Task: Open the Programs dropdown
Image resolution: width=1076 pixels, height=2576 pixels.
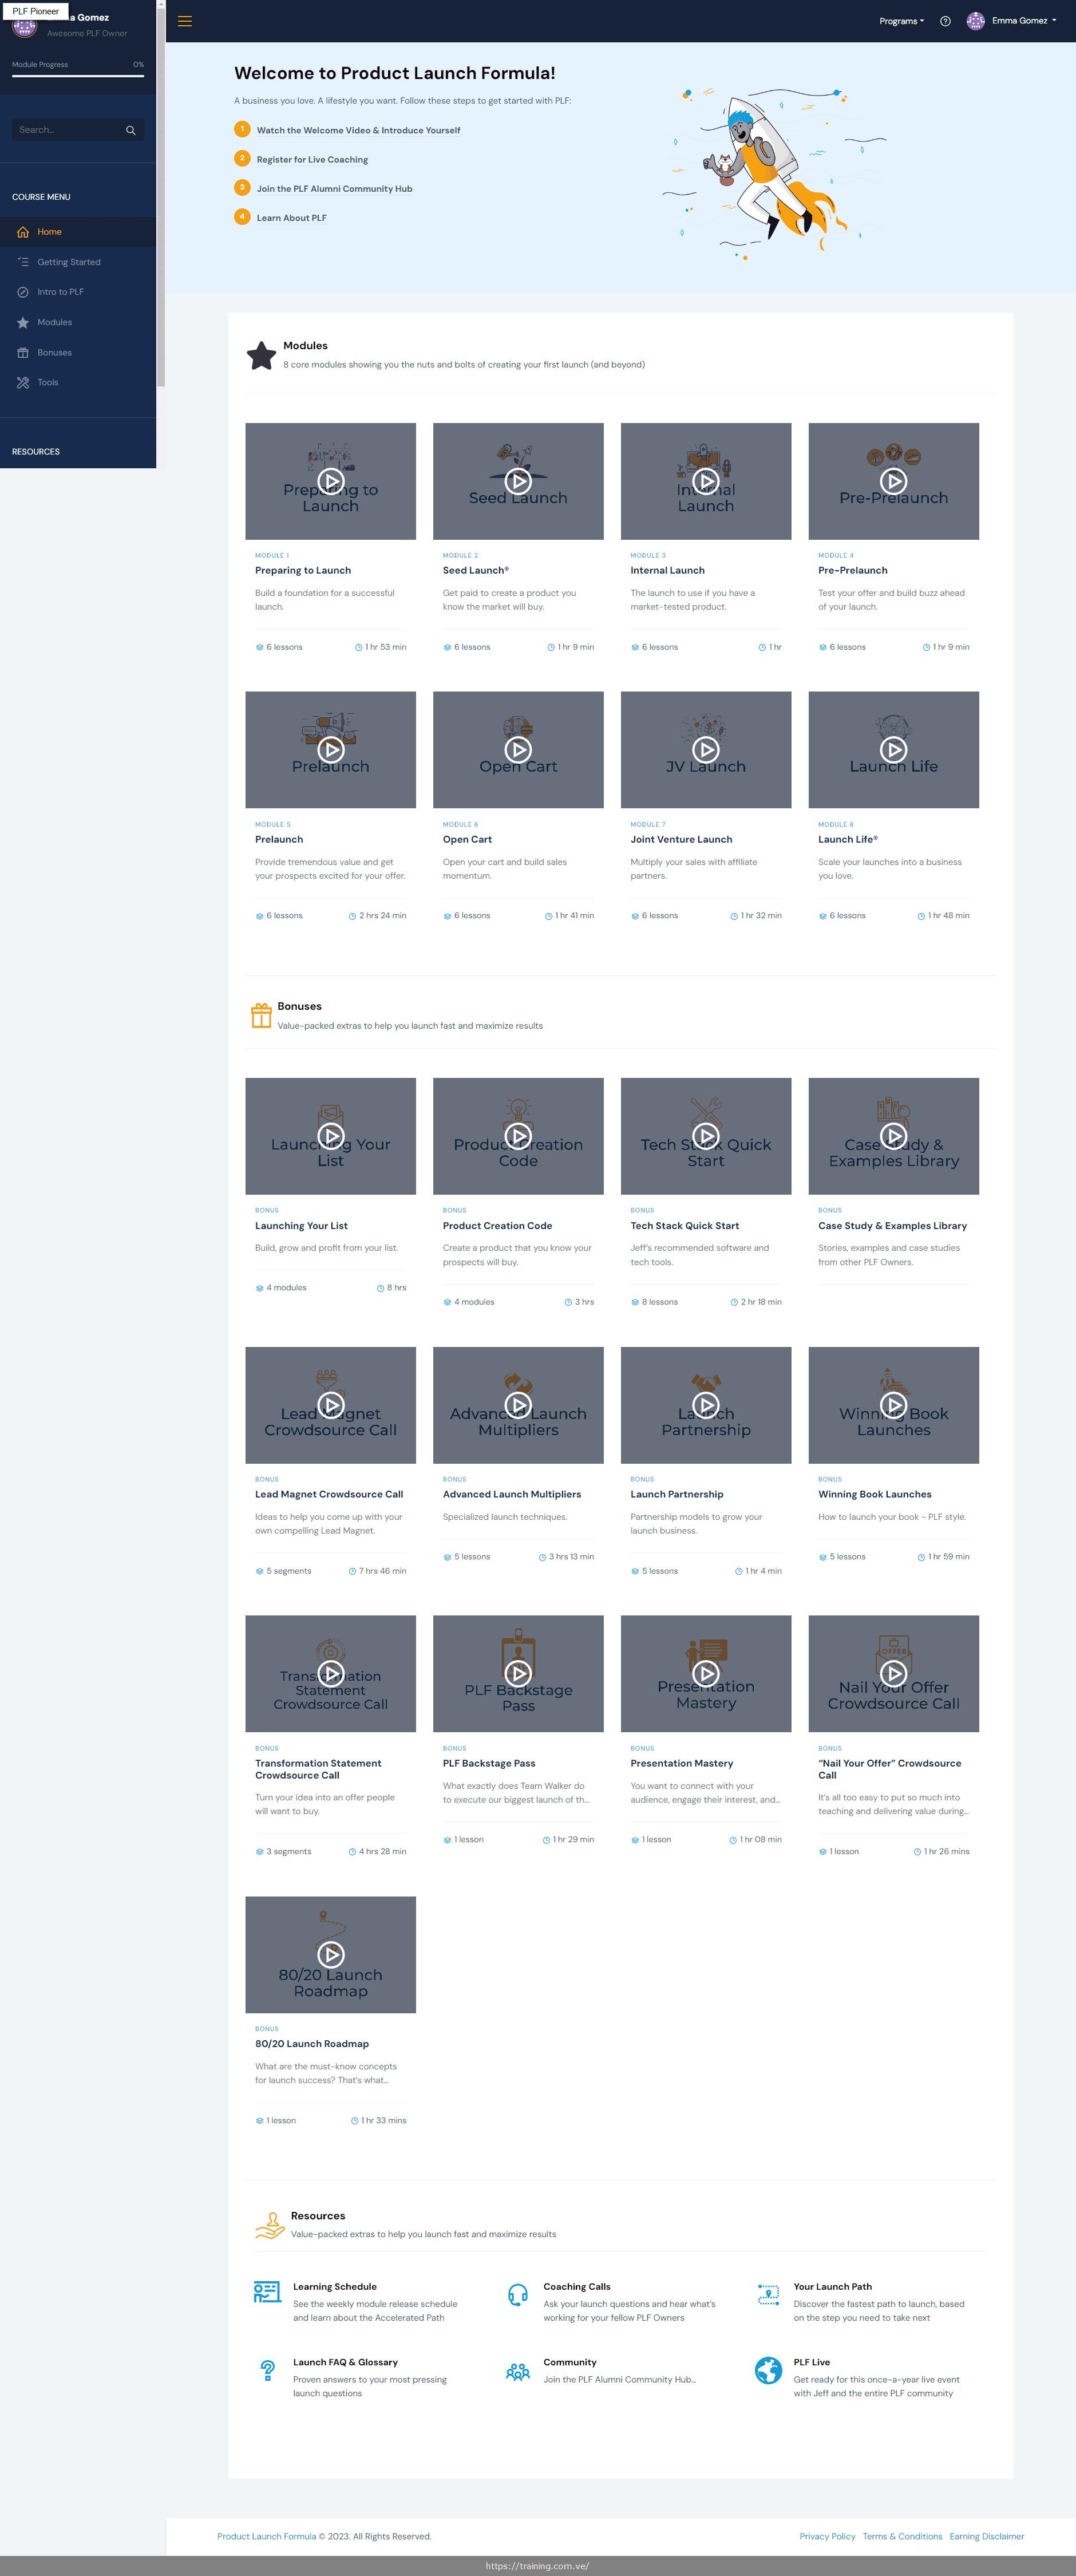Action: tap(901, 21)
